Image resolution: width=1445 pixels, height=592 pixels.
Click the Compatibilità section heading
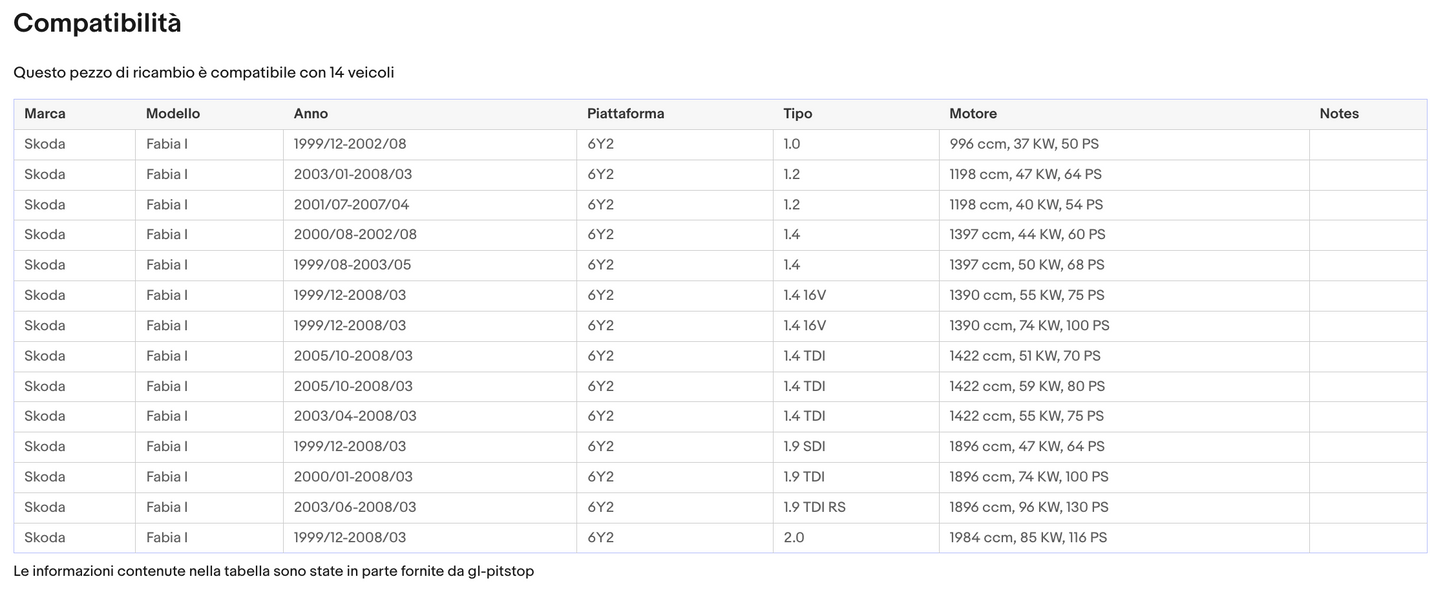(97, 24)
